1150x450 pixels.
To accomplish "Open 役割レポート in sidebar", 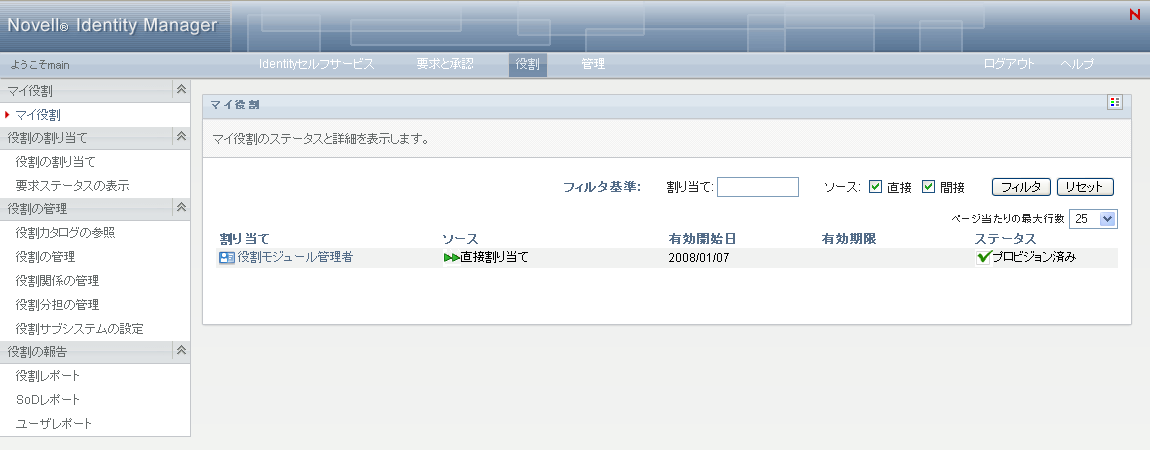I will pyautogui.click(x=48, y=376).
